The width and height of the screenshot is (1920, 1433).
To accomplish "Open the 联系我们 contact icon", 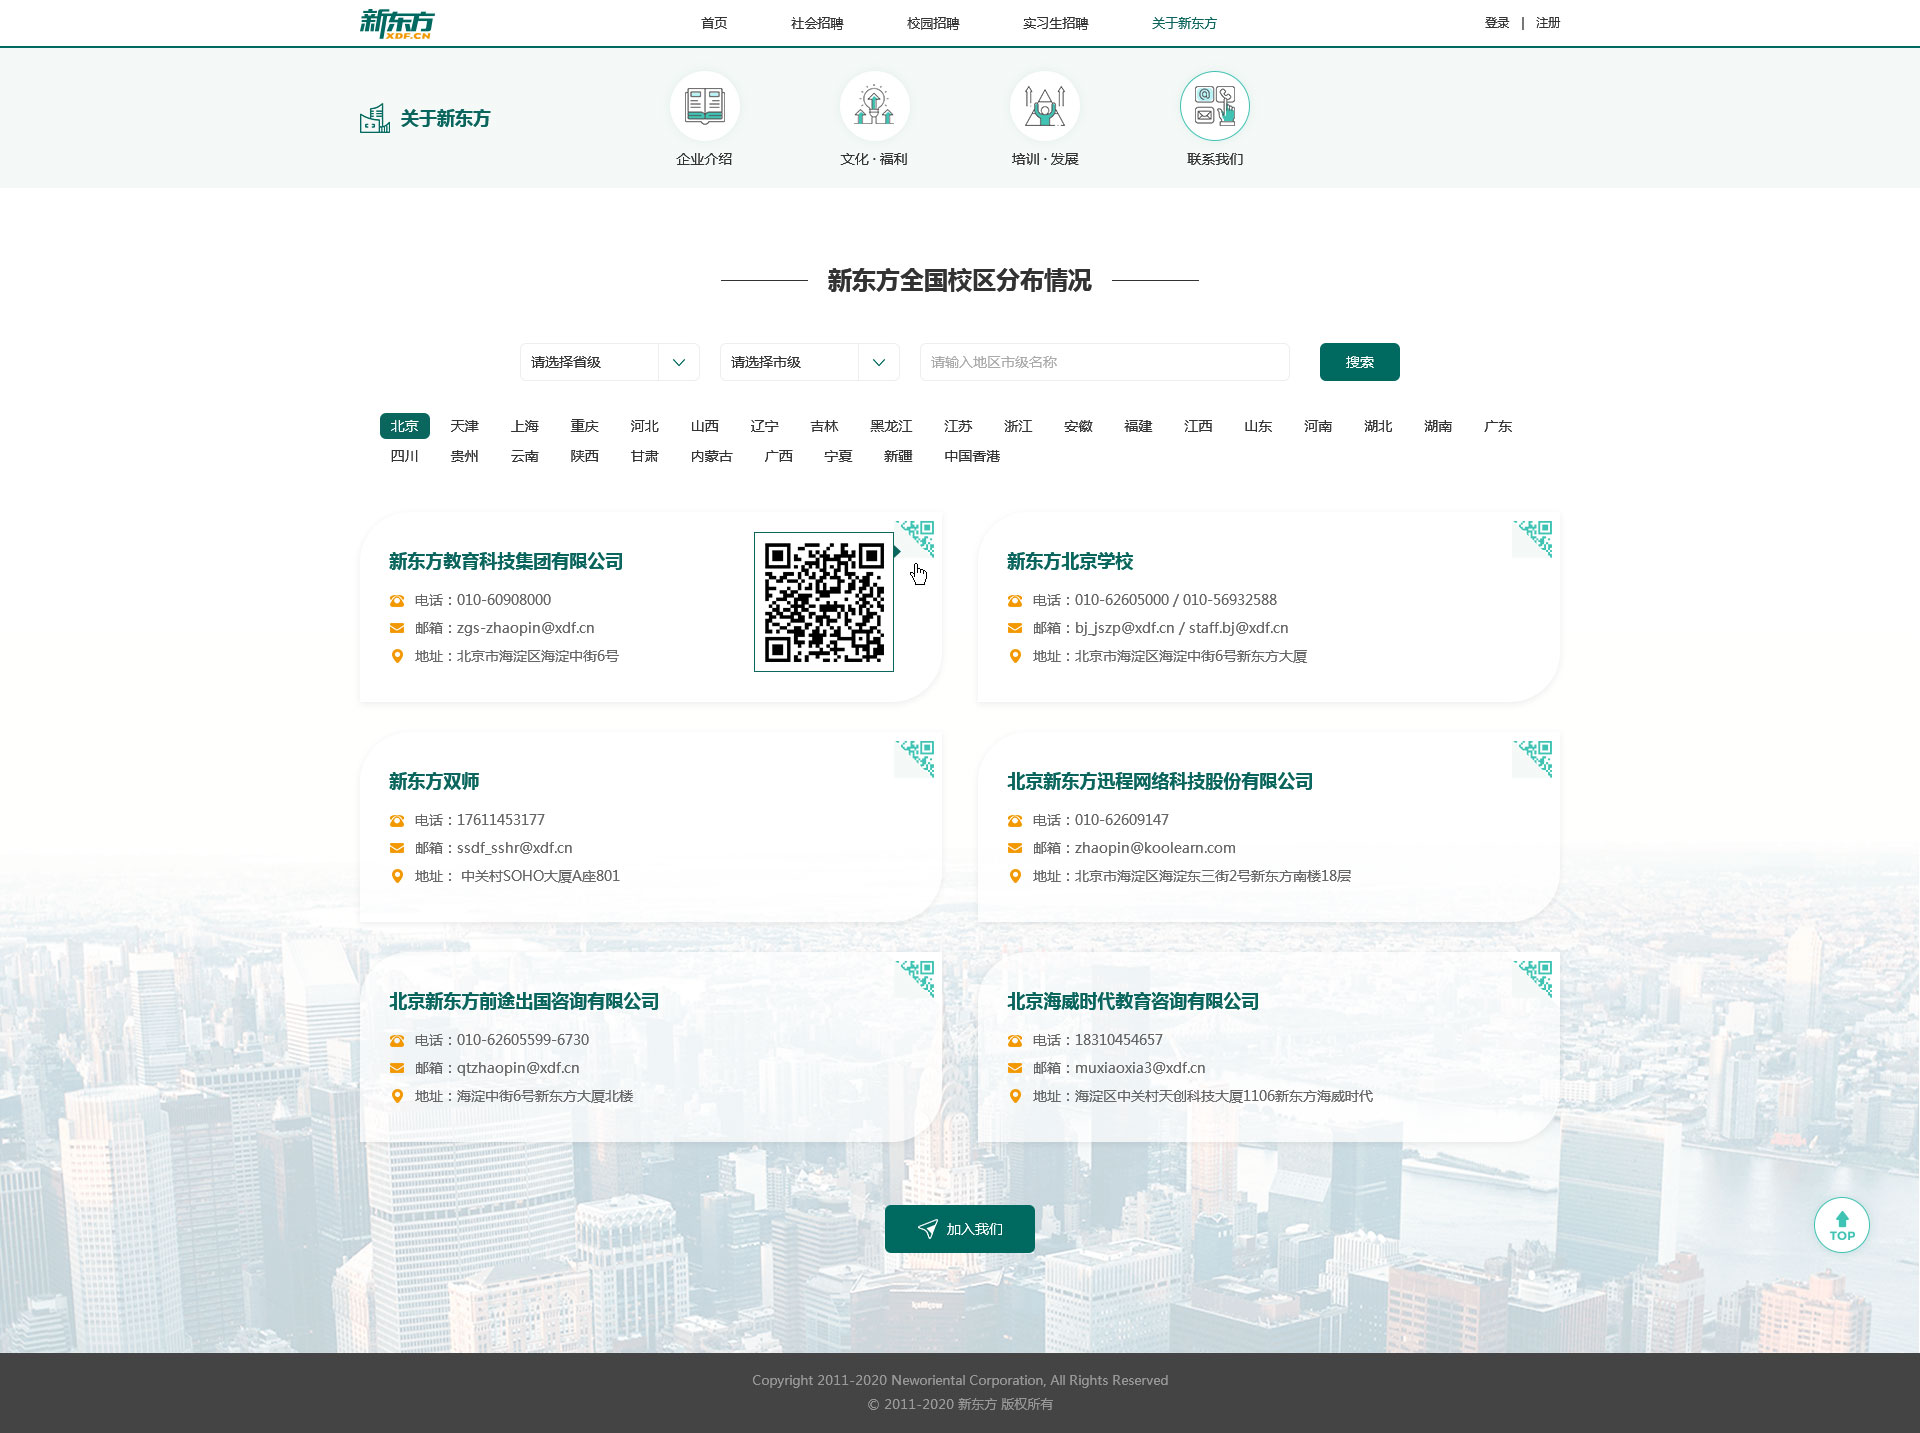I will click(1214, 104).
